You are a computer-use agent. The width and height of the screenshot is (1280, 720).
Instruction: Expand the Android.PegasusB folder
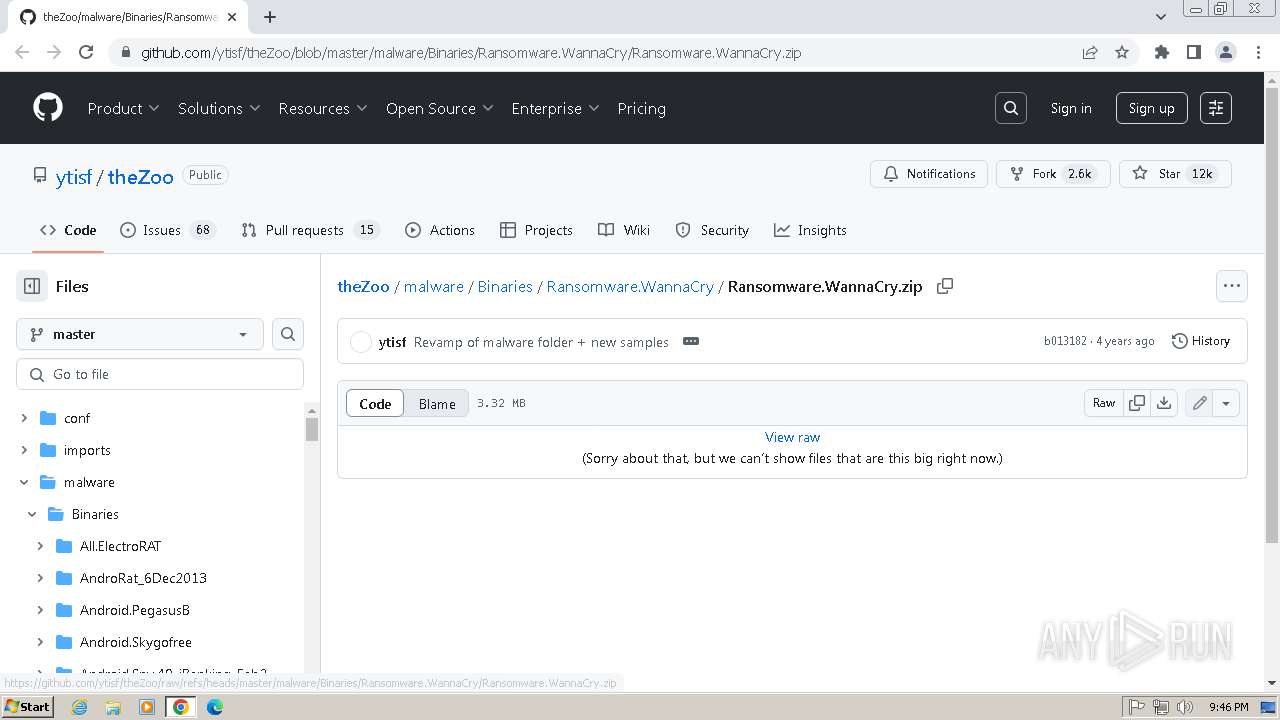(x=40, y=610)
